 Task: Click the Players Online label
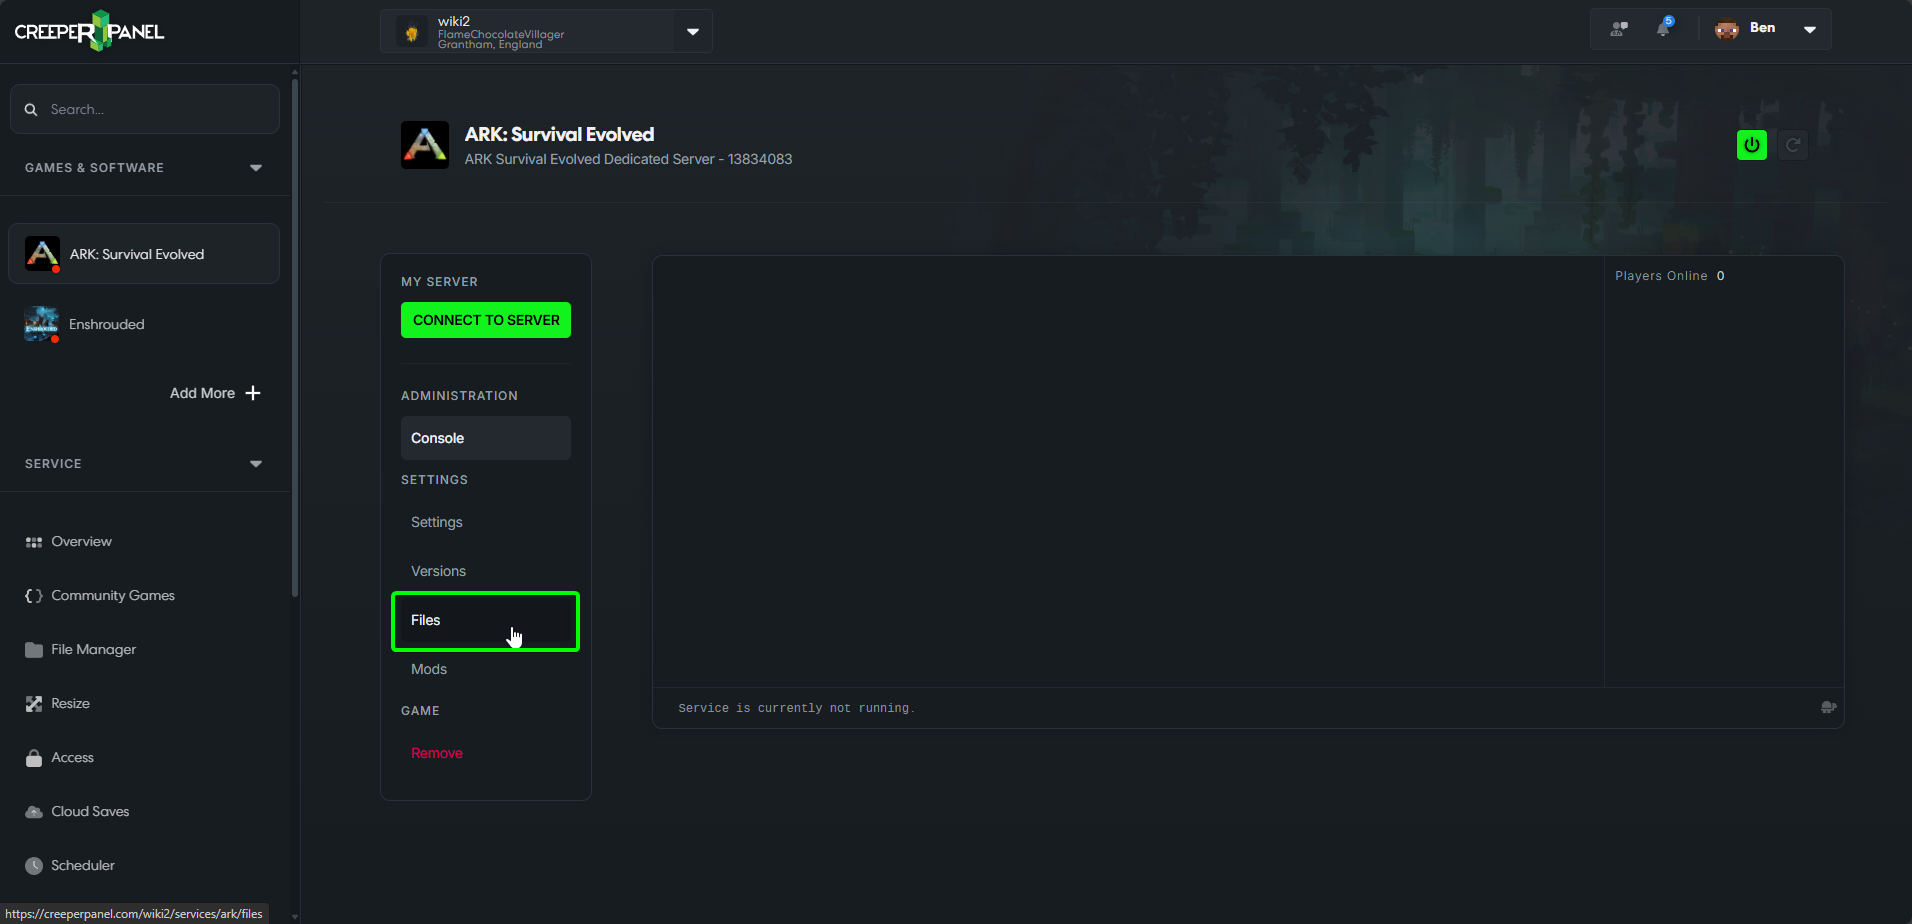click(1661, 276)
